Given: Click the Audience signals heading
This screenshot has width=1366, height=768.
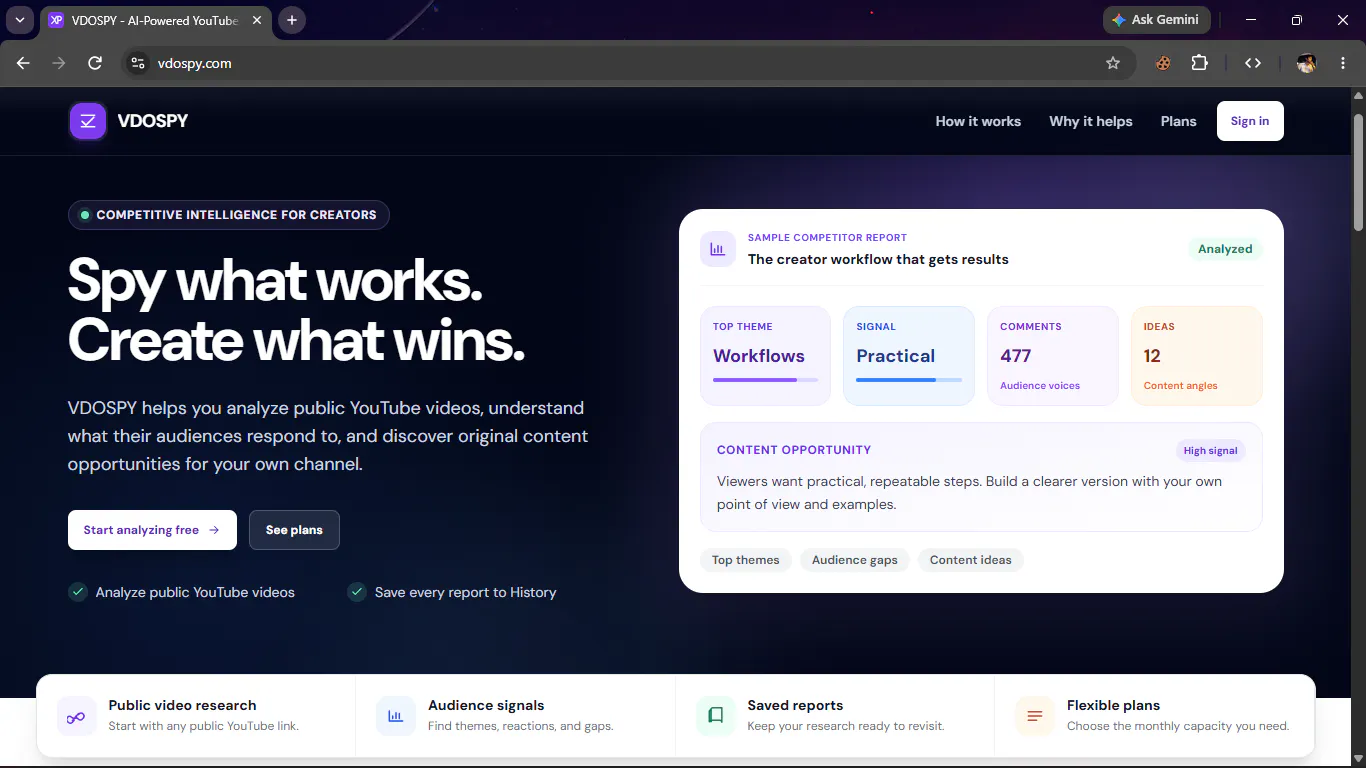Looking at the screenshot, I should point(486,705).
